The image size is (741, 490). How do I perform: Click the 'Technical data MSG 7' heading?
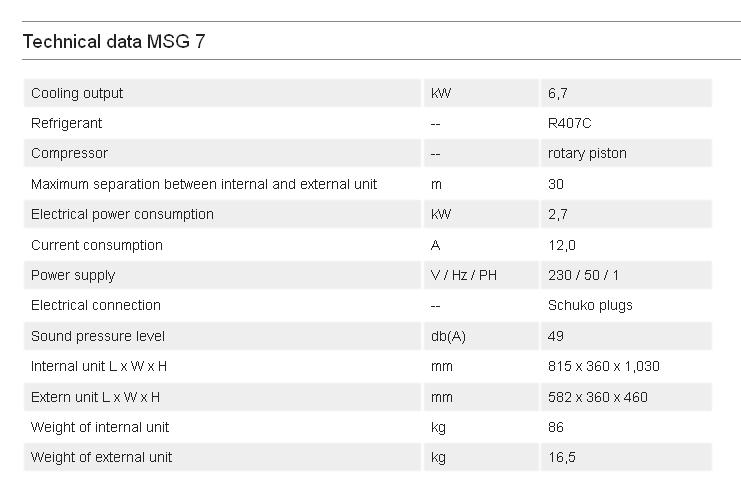point(114,42)
